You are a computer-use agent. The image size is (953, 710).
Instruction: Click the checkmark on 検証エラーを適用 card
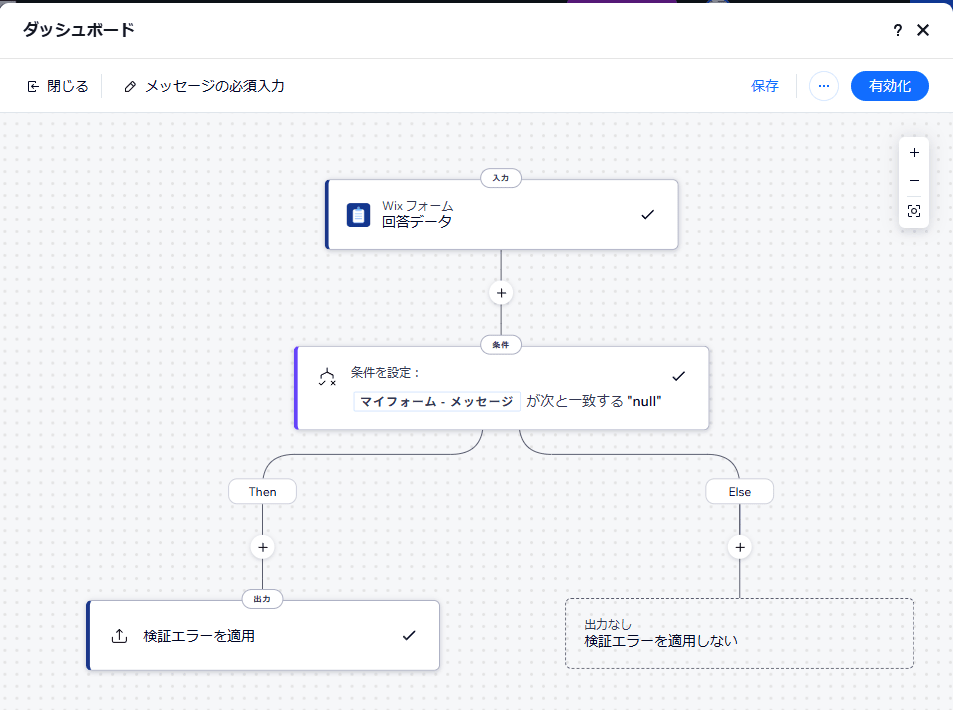409,636
